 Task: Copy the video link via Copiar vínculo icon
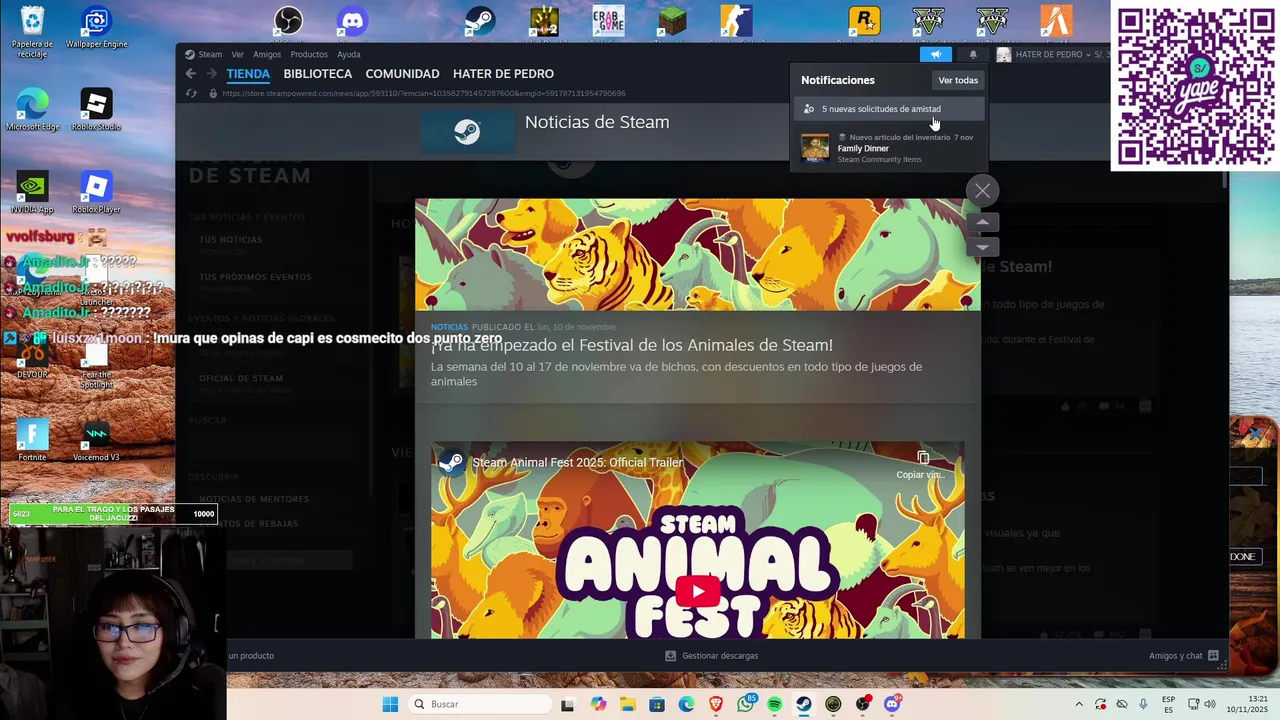[x=922, y=464]
